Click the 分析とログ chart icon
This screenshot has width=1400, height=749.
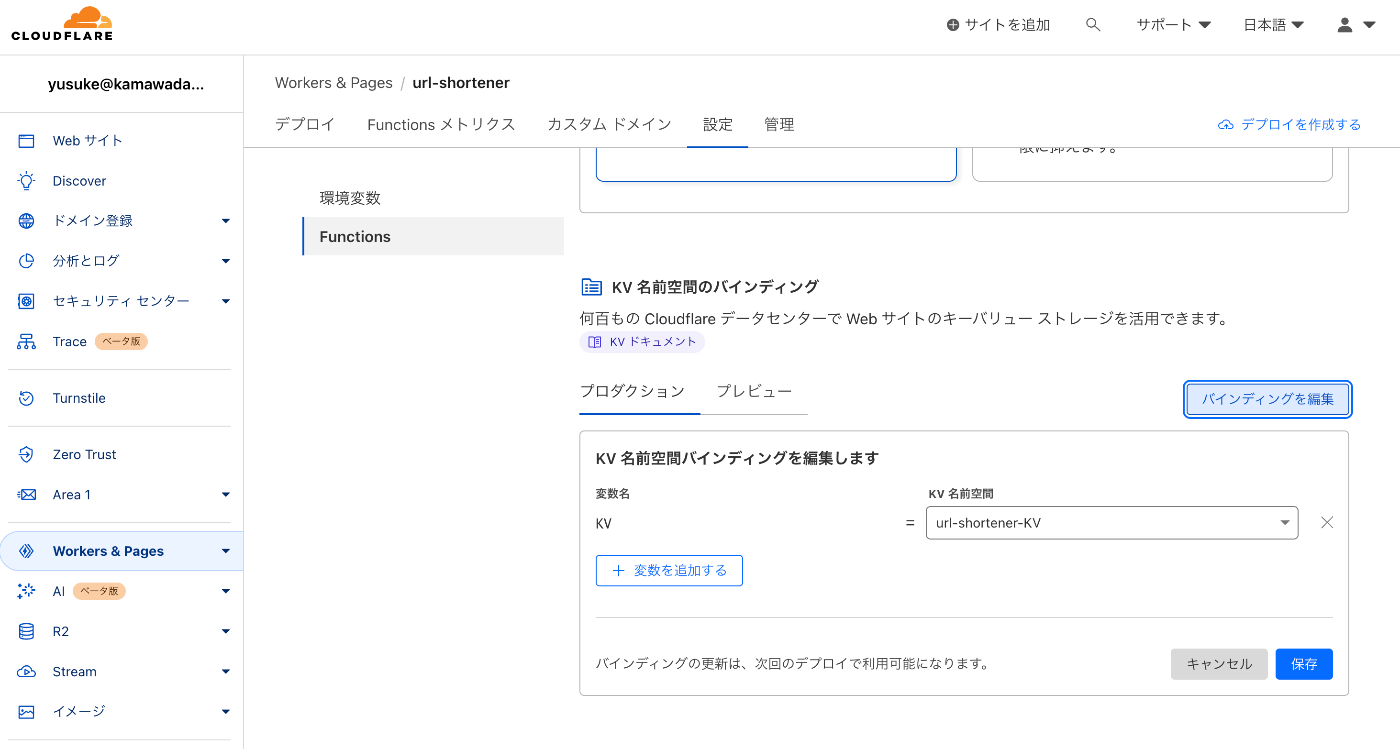27,261
